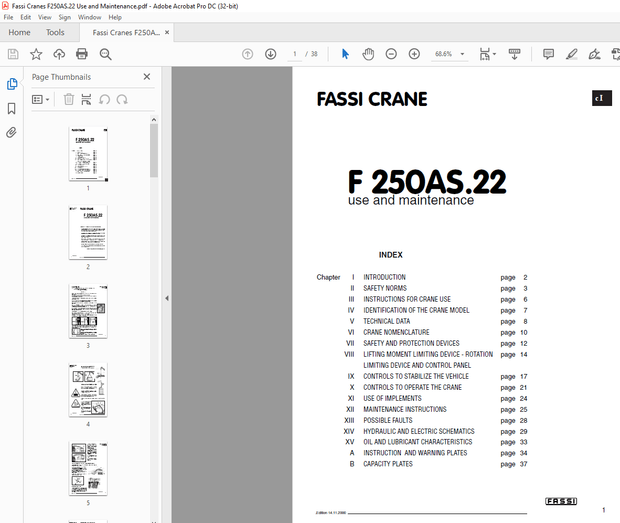This screenshot has width=620, height=523.
Task: Zoom in with plus button
Action: [x=414, y=54]
